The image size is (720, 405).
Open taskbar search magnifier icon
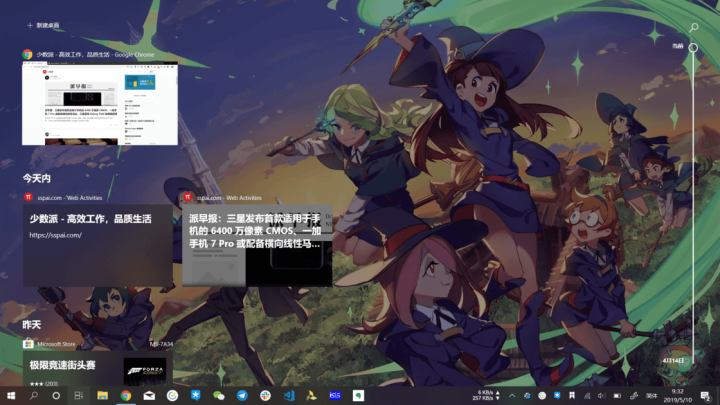(34, 395)
